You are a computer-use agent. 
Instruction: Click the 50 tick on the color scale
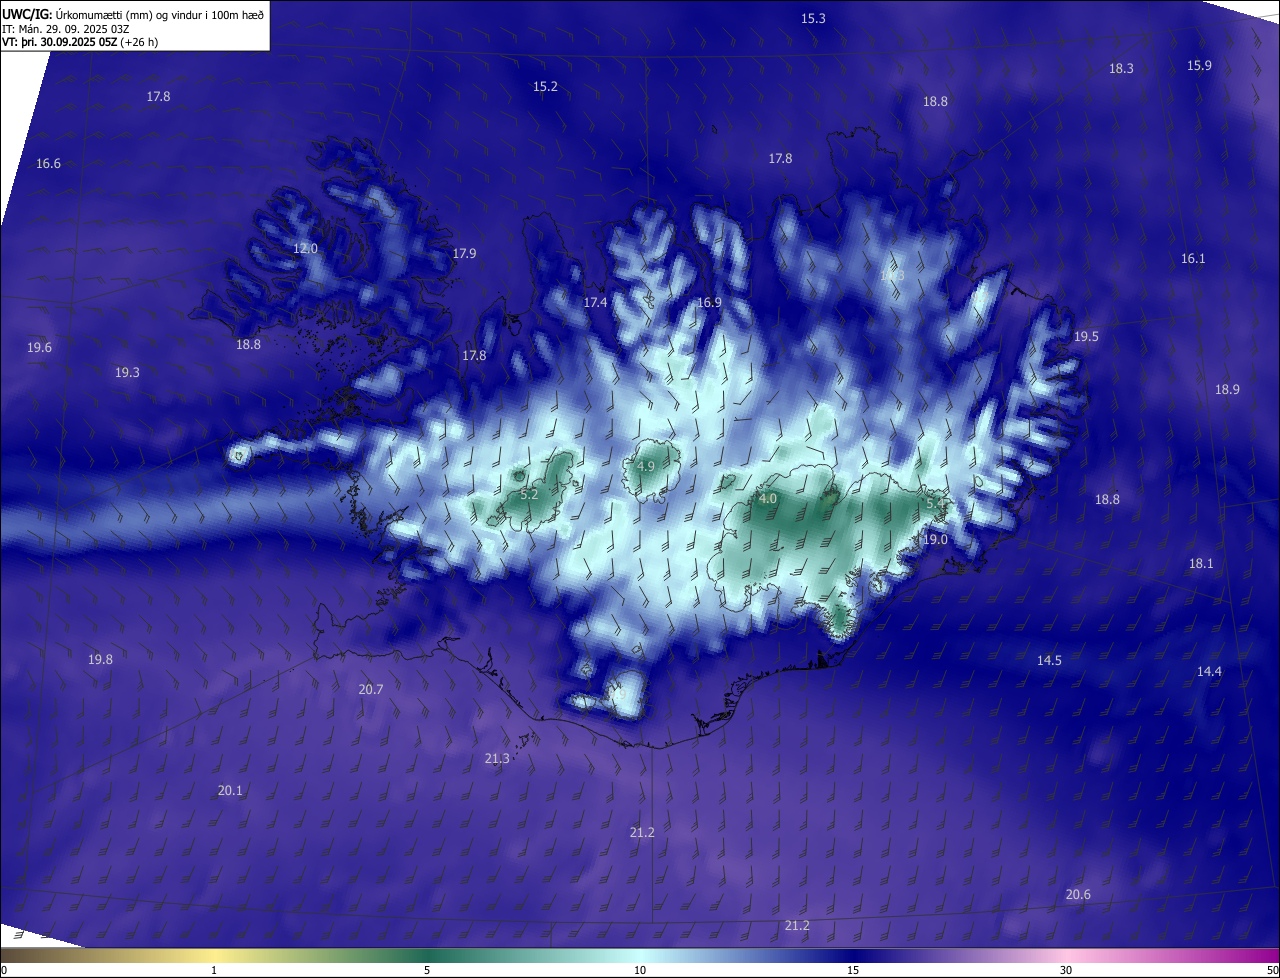click(x=1272, y=971)
